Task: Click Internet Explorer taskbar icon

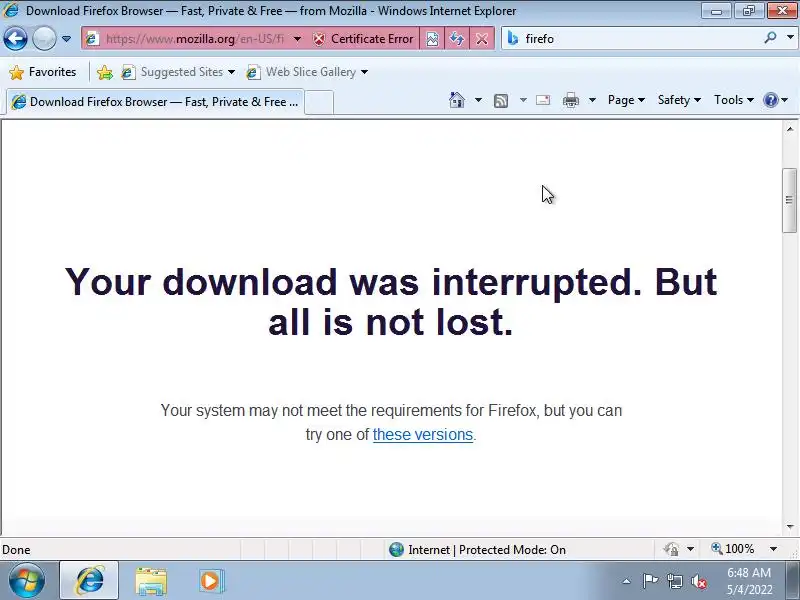Action: (89, 580)
